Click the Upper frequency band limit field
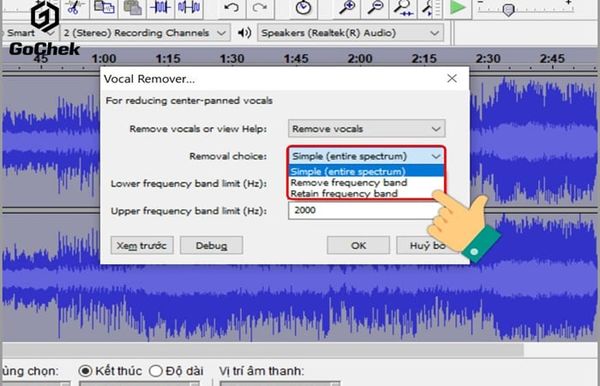600x386 pixels. 364,210
